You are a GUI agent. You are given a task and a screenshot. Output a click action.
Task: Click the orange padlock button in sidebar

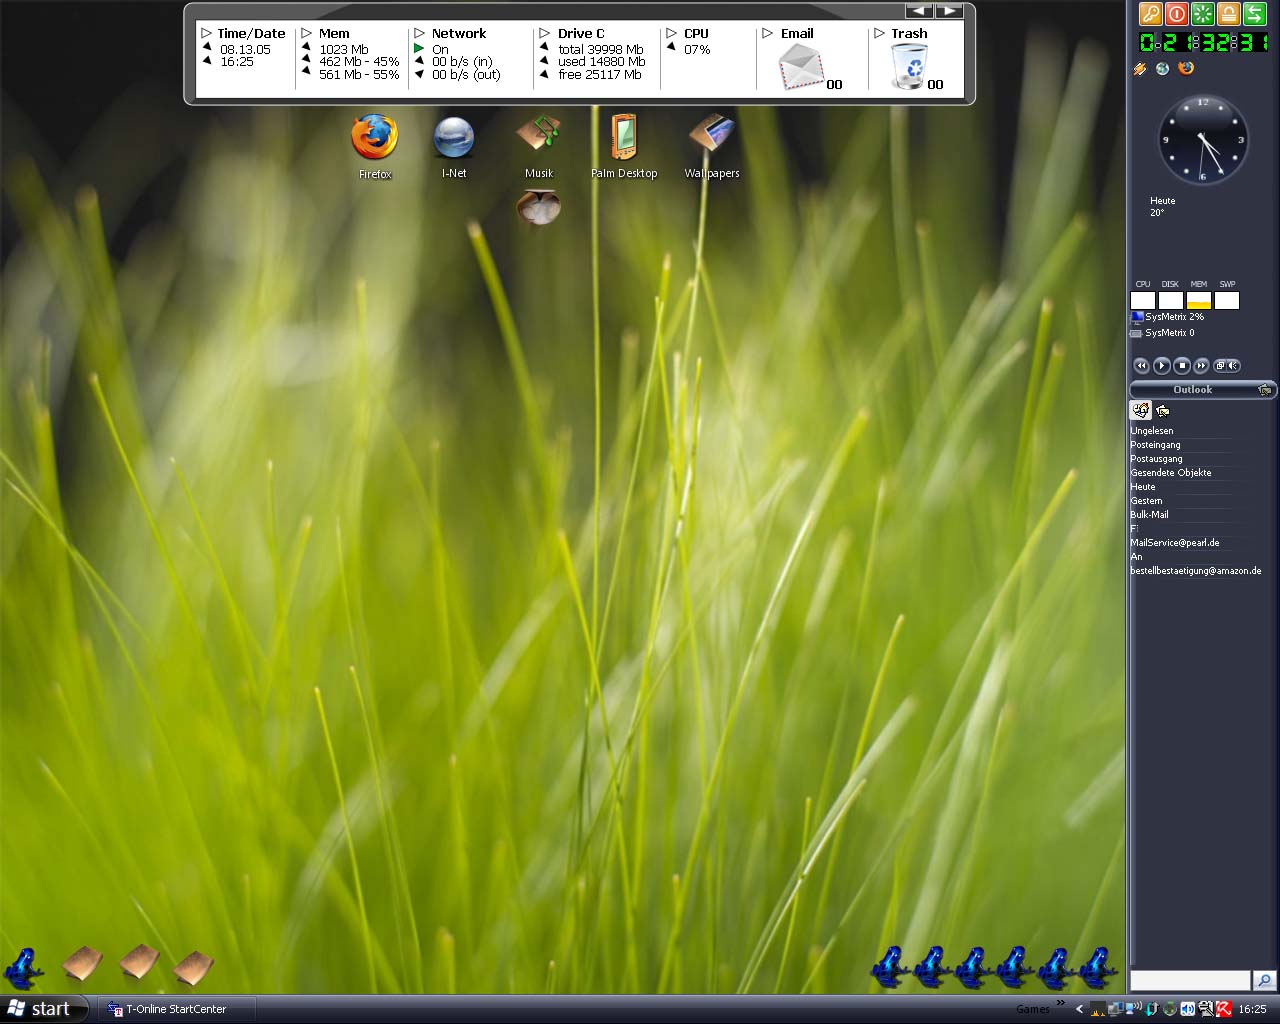pyautogui.click(x=1228, y=14)
